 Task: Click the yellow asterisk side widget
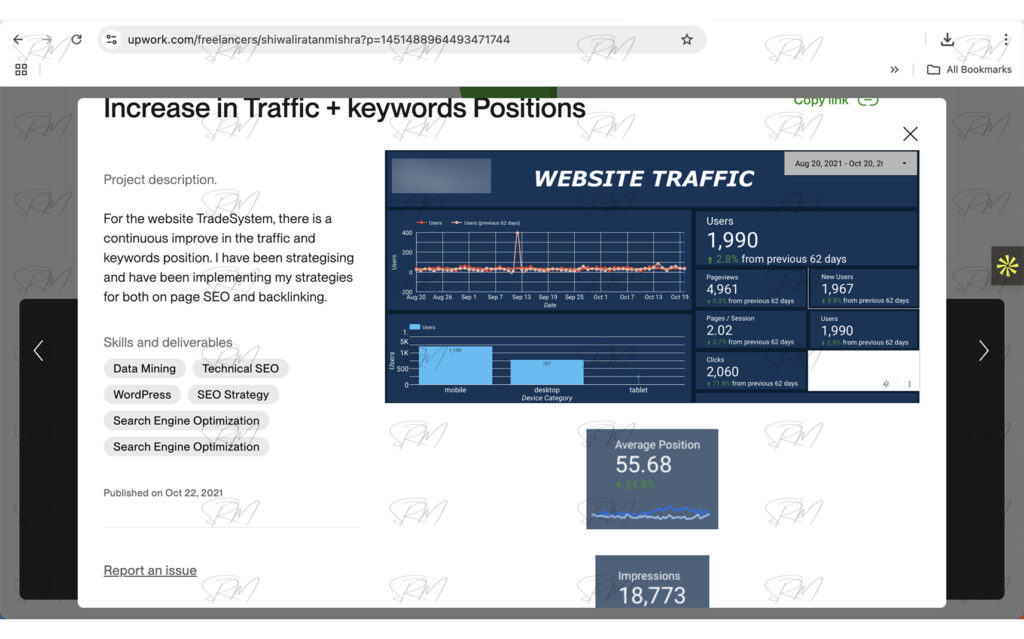pyautogui.click(x=1007, y=265)
